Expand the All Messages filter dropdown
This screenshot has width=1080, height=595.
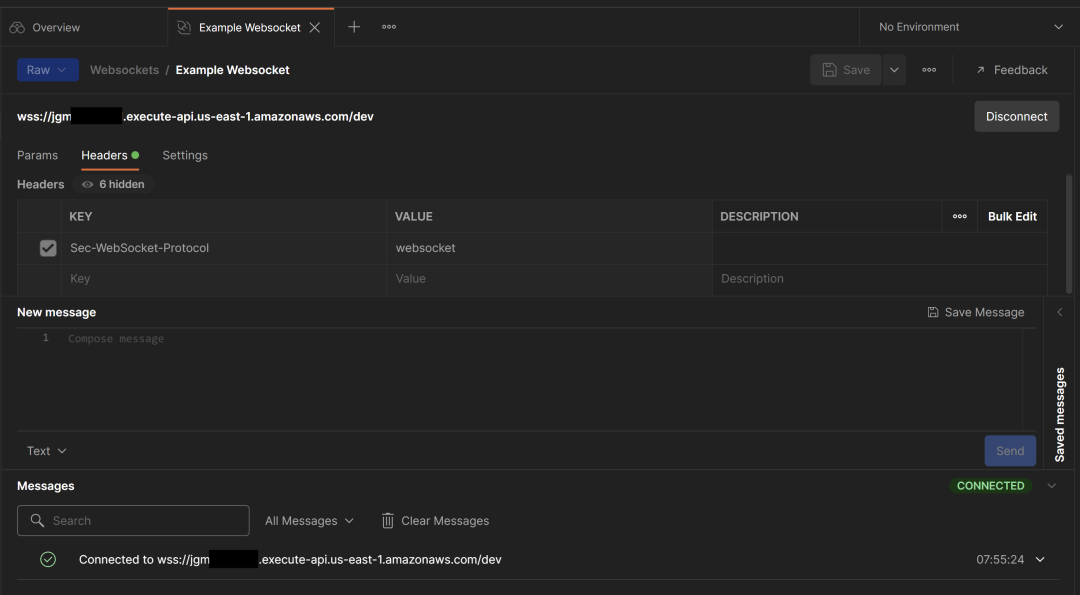point(309,521)
